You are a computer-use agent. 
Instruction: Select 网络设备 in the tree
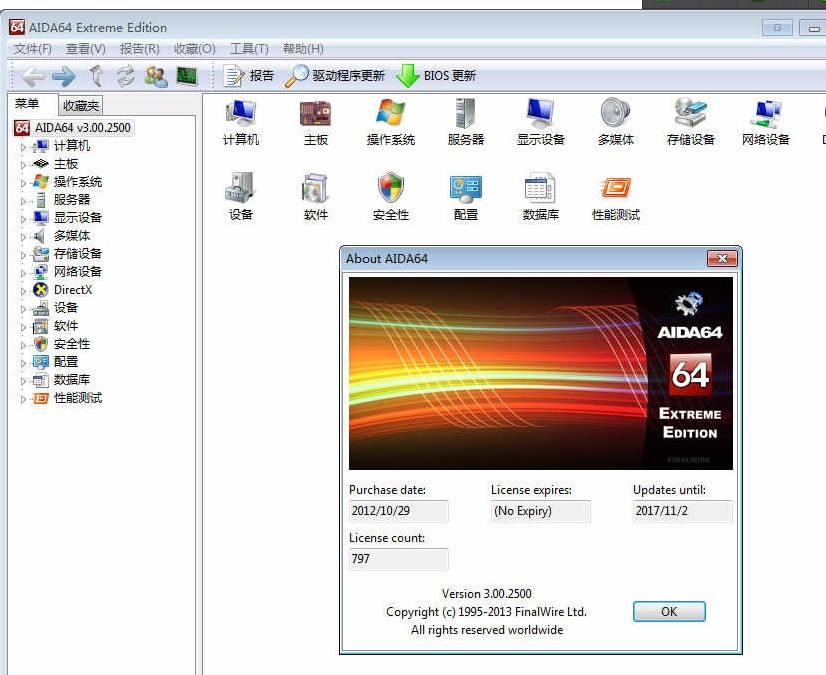tap(77, 272)
